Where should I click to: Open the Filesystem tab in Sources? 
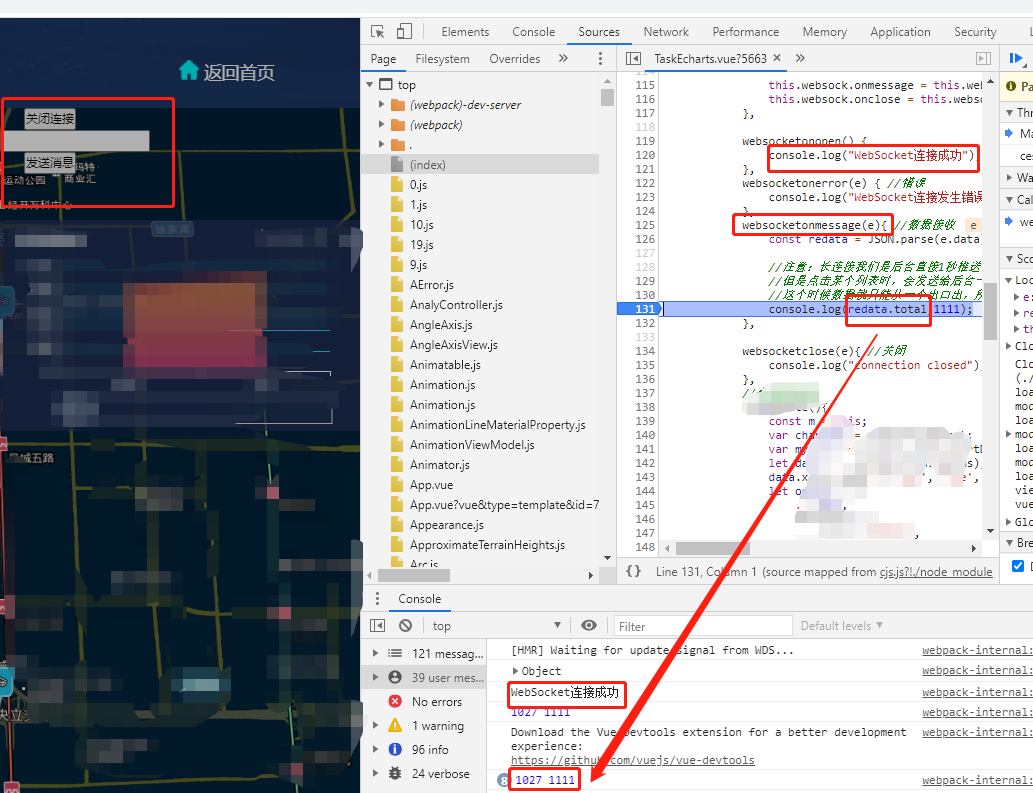(x=443, y=59)
